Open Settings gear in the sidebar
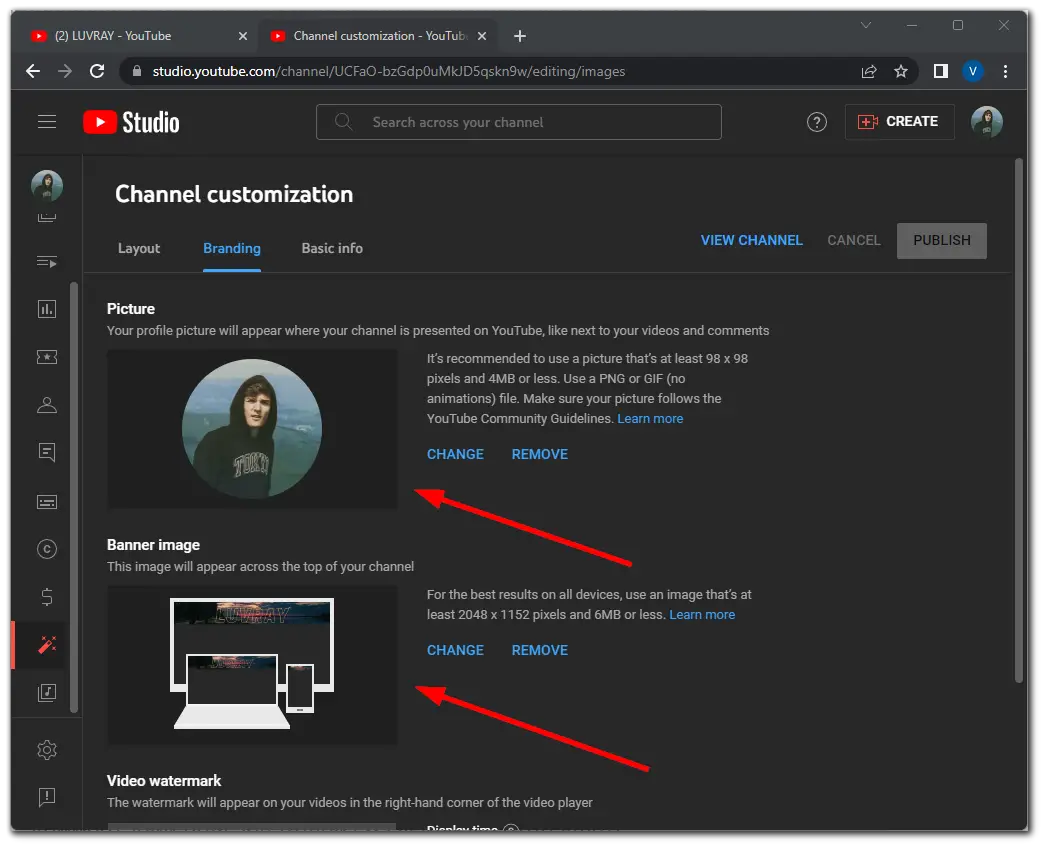The image size is (1046, 849). coord(47,750)
